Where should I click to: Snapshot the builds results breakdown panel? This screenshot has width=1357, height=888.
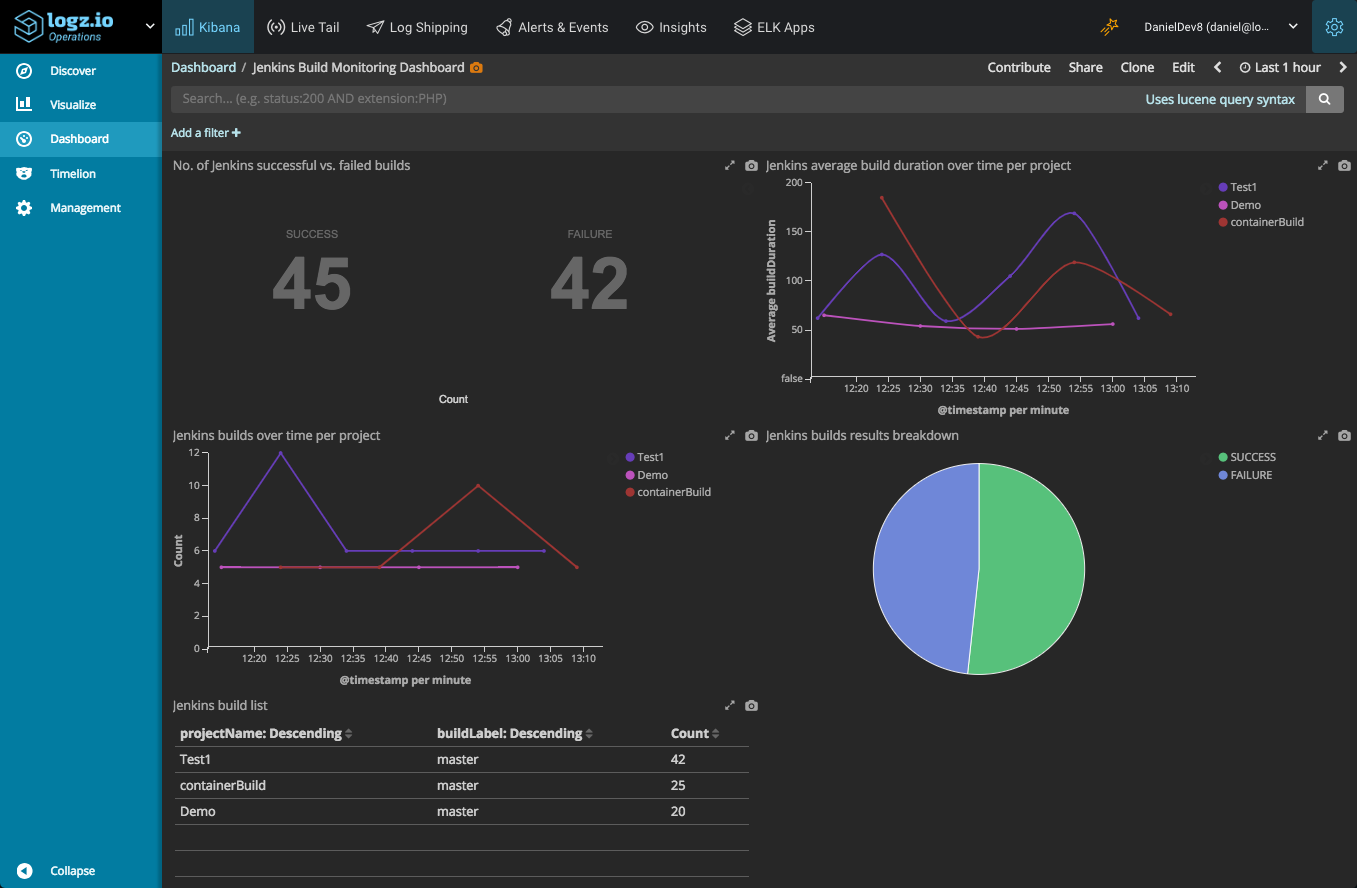(x=1345, y=435)
